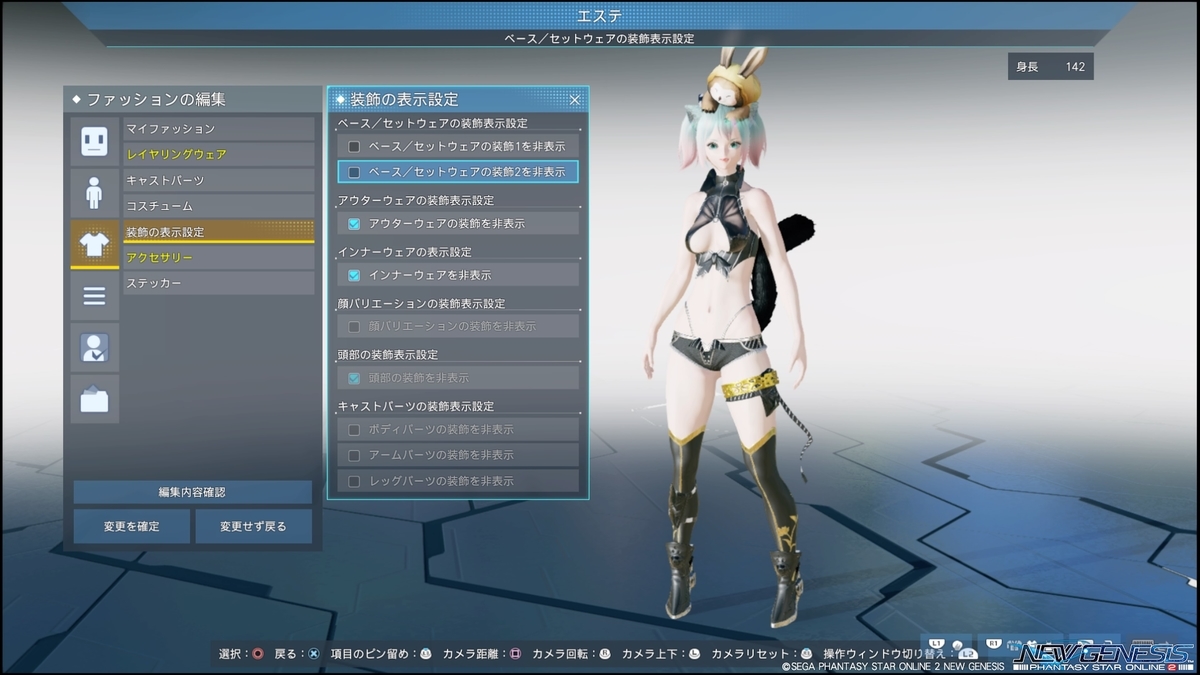Select アクセサリー menu item
Image resolution: width=1200 pixels, height=675 pixels.
click(x=219, y=258)
